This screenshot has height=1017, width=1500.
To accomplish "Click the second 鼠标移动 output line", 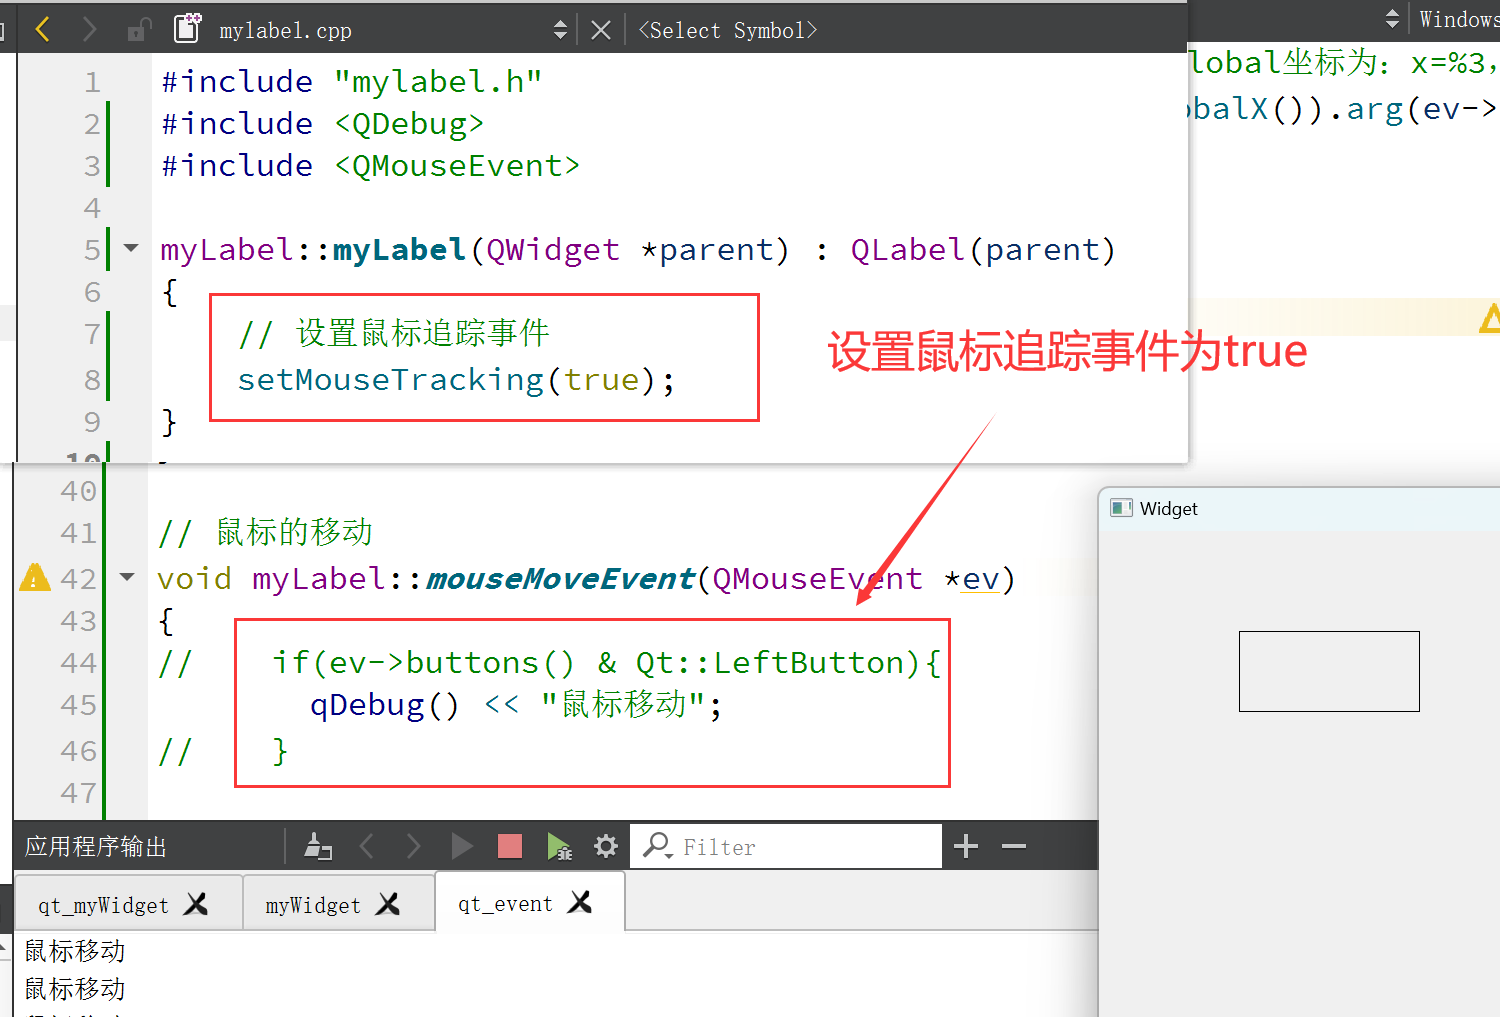I will [x=75, y=989].
